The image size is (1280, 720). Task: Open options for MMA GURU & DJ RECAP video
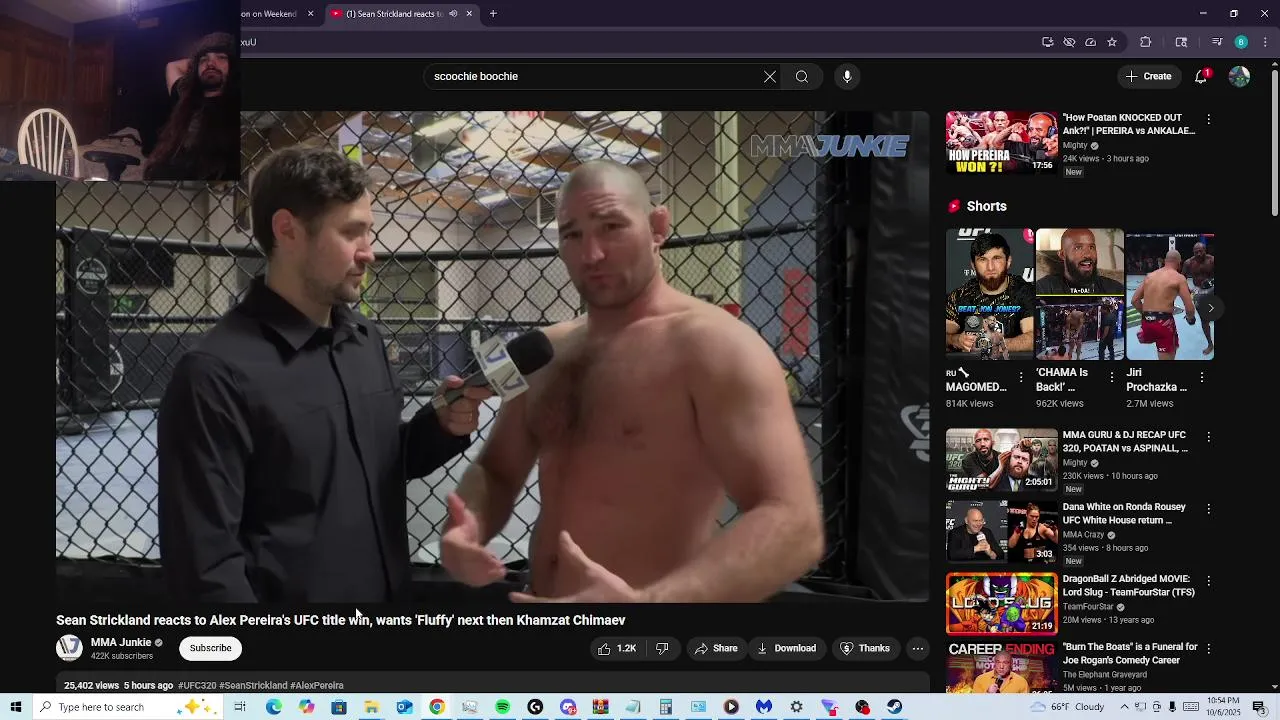point(1208,437)
